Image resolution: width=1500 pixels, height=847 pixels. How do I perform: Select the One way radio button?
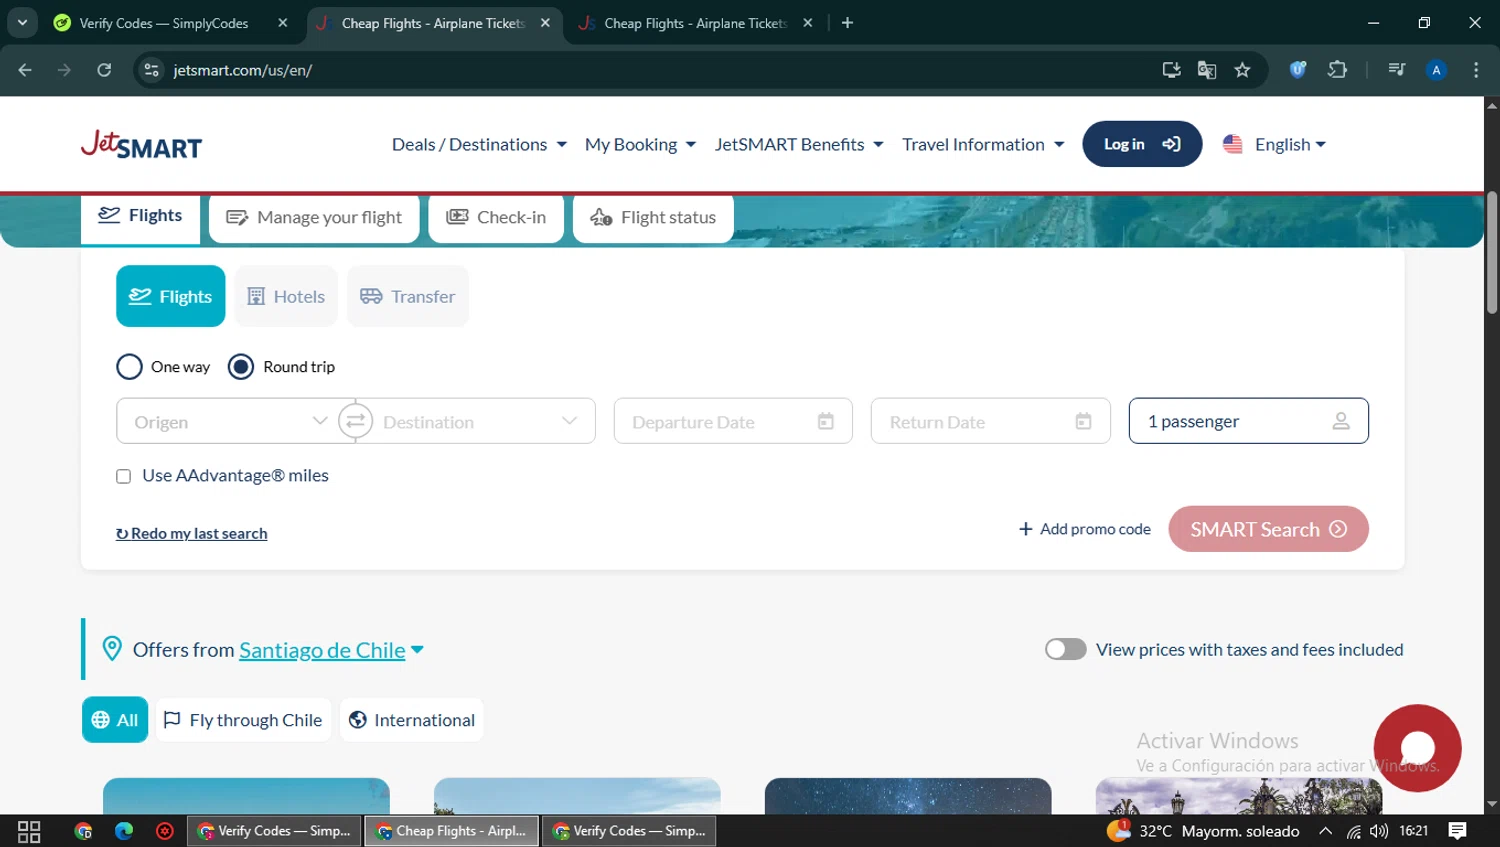coord(129,367)
